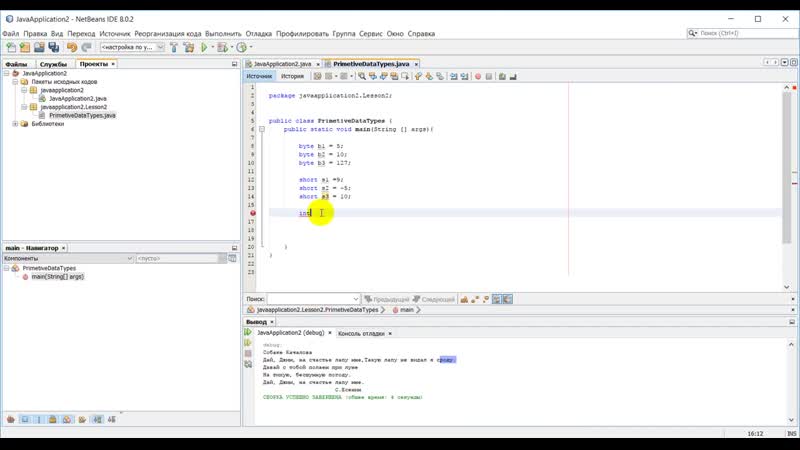Select PrimetiveDataTypes.java in project tree
Image resolution: width=800 pixels, height=450 pixels.
(82, 115)
